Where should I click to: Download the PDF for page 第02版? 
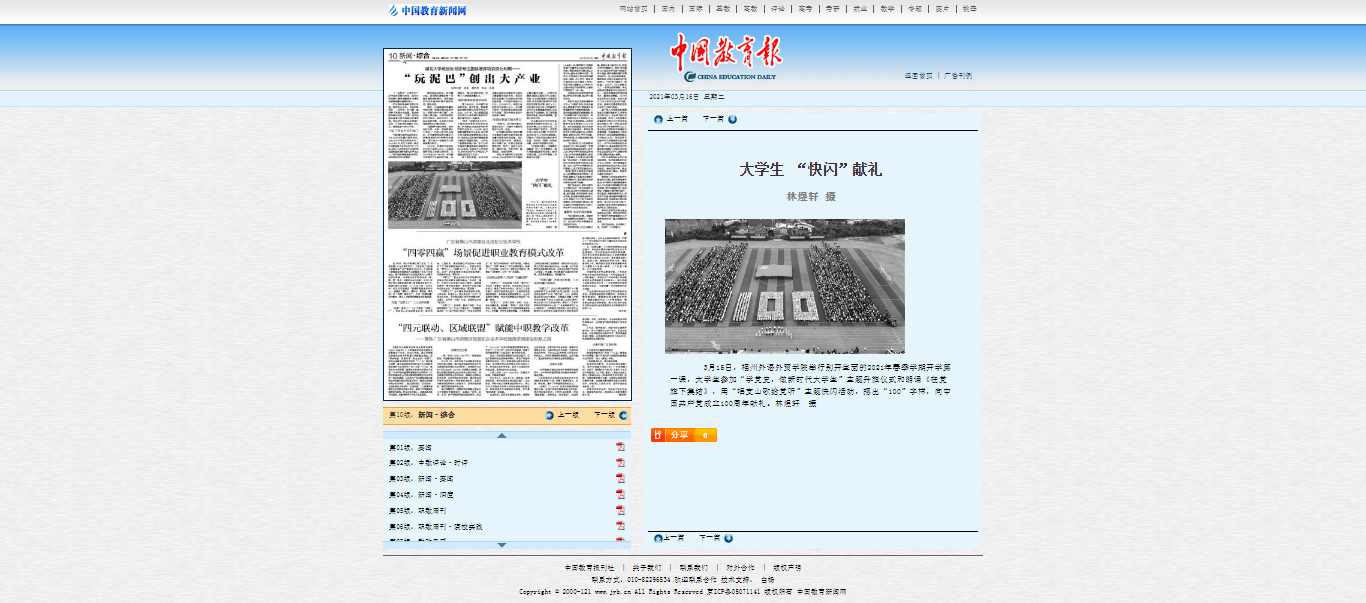pyautogui.click(x=620, y=463)
